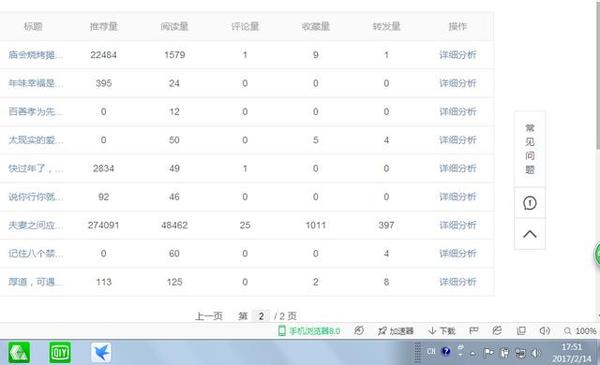
Task: Launch the iQIYI taskbar icon
Action: (x=60, y=352)
